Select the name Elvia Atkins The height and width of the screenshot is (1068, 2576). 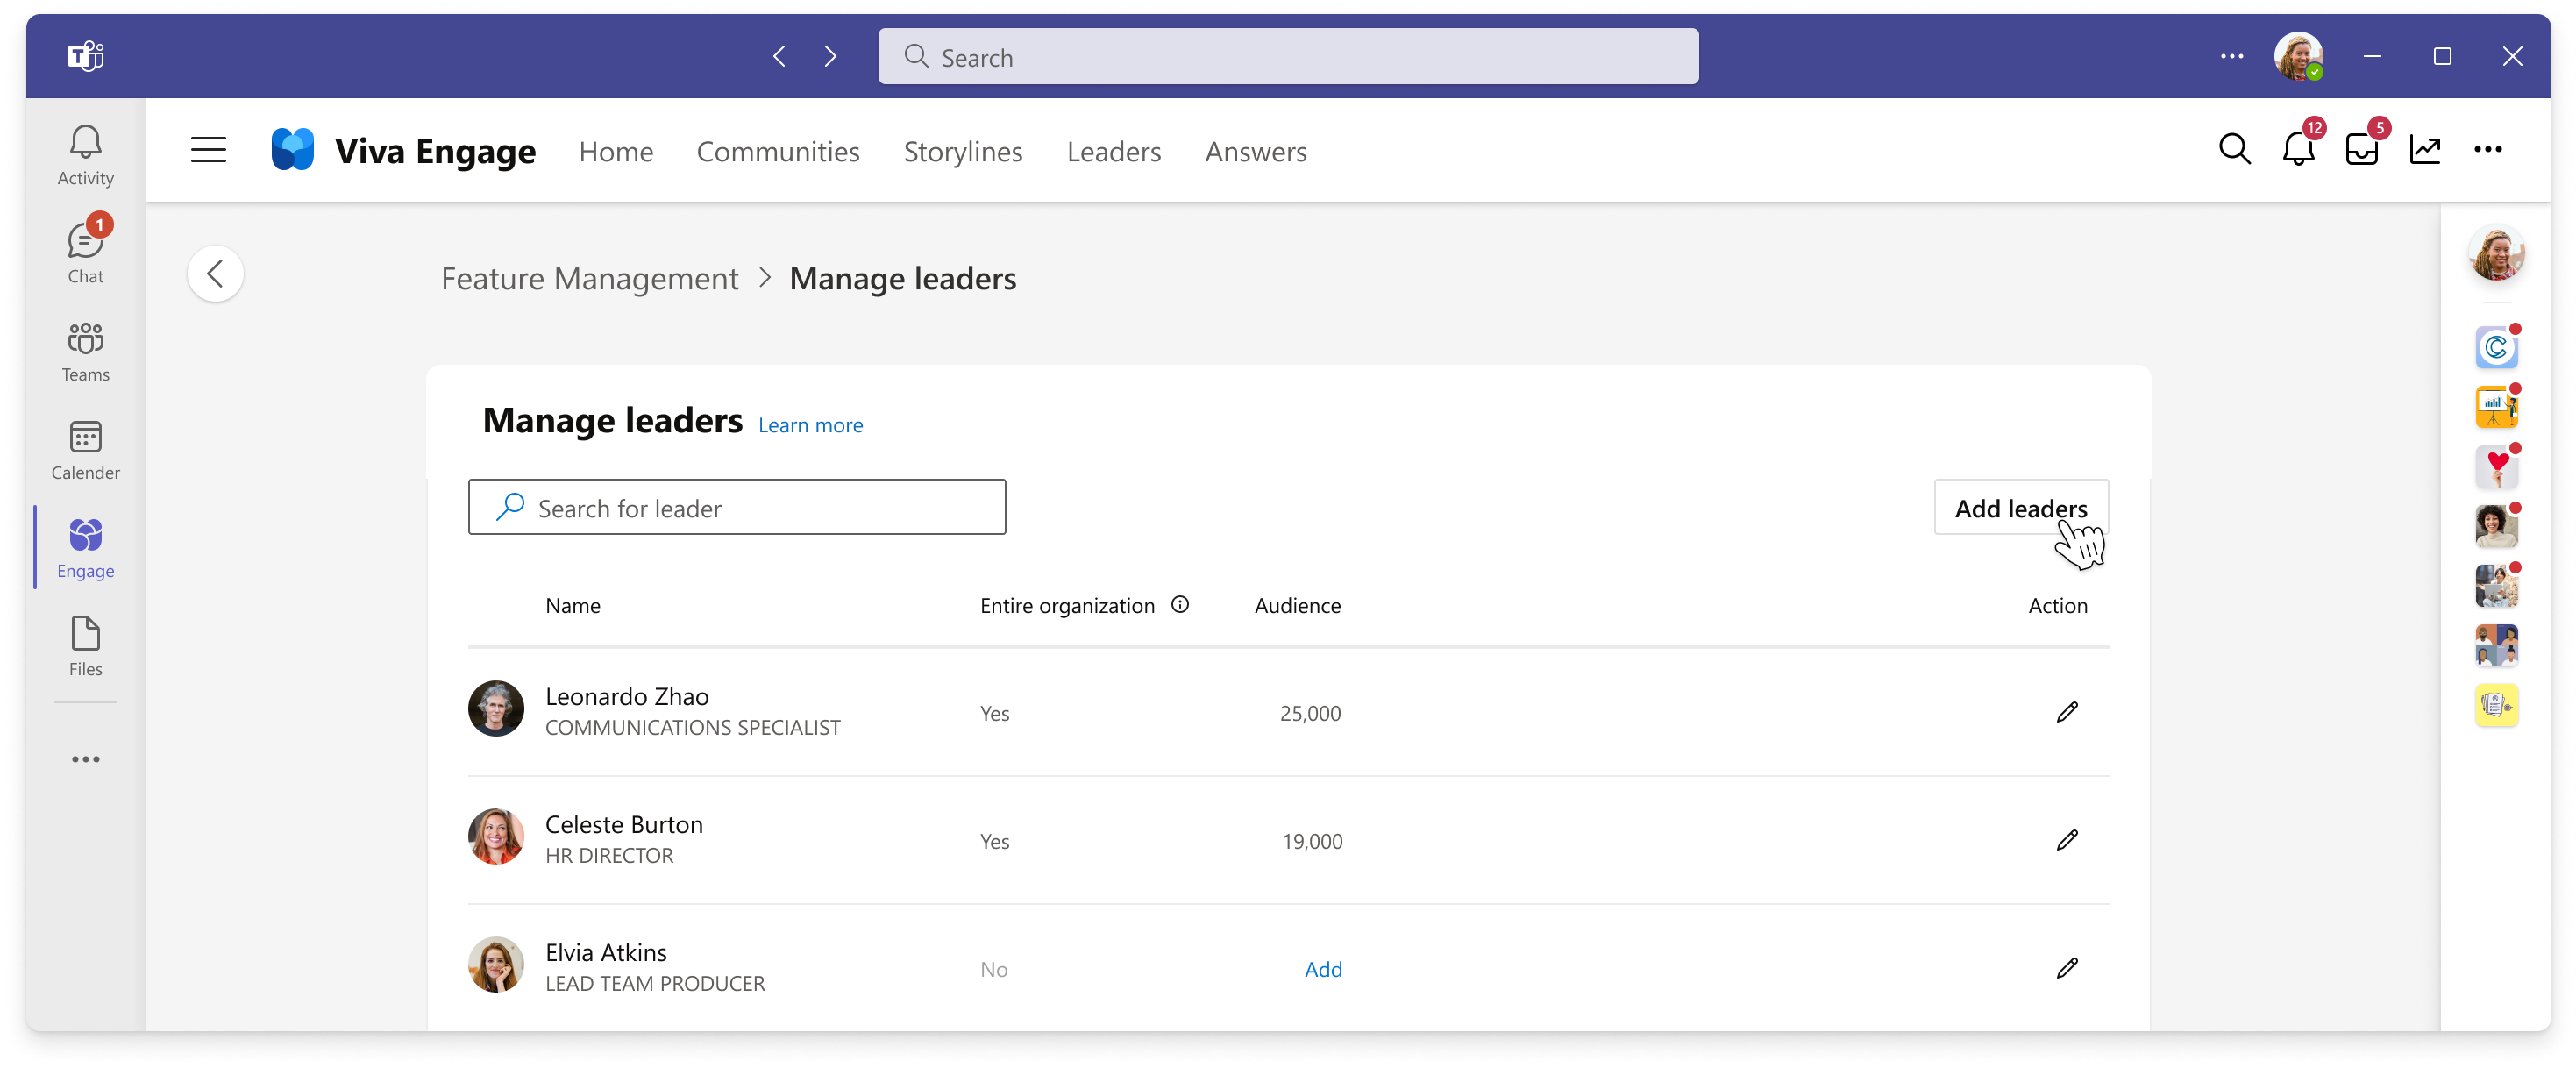606,952
